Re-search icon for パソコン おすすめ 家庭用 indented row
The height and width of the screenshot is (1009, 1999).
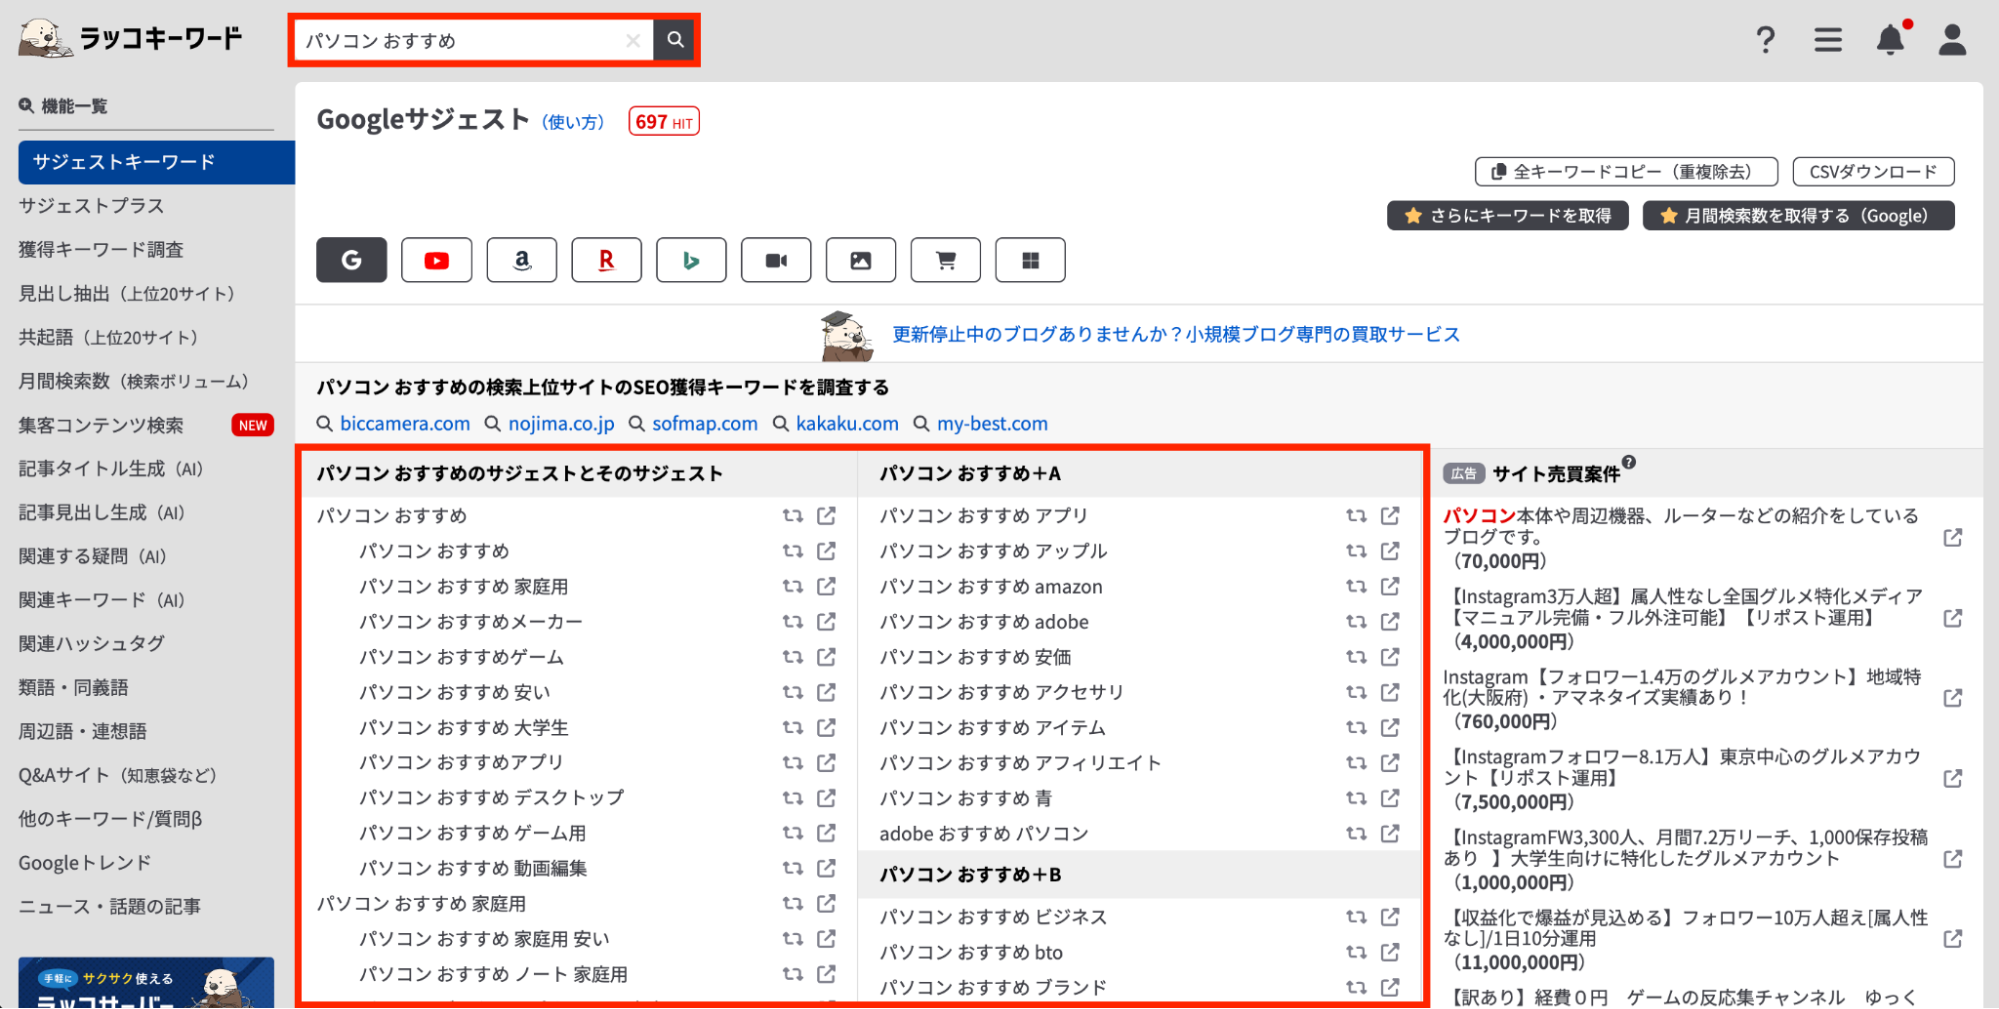click(793, 586)
